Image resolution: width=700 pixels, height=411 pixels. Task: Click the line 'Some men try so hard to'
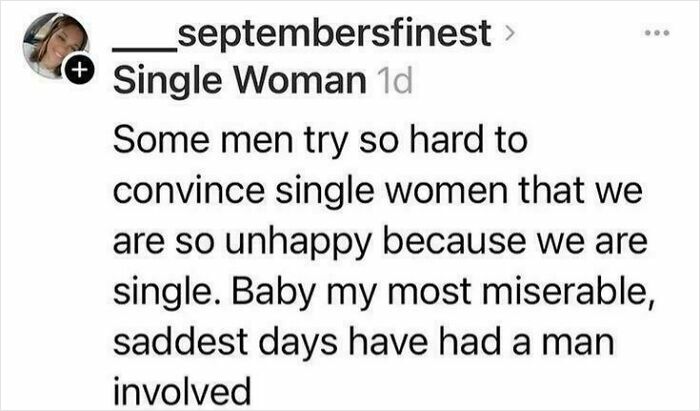click(319, 141)
